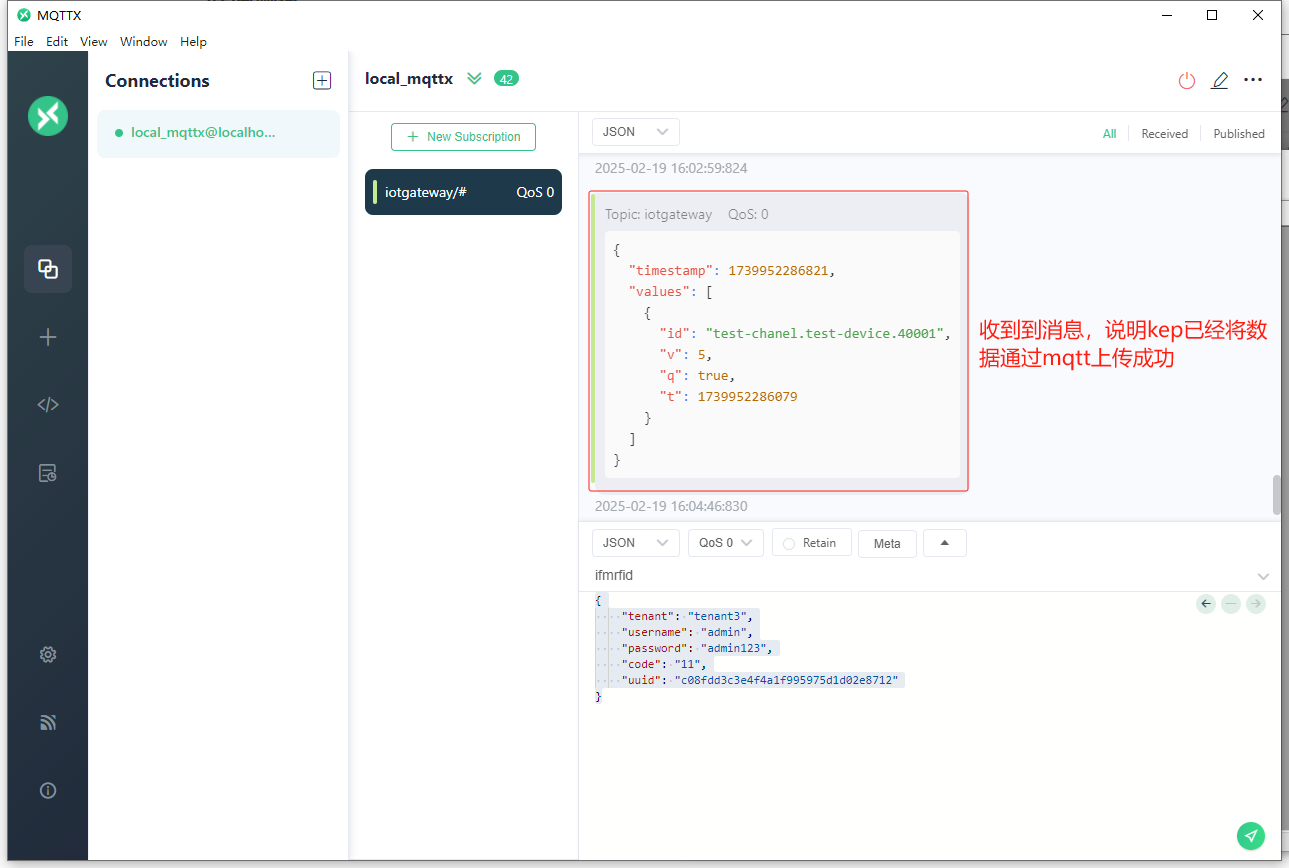Click the MQTTX title bar app icon
Viewport: 1289px width, 868px height.
click(x=24, y=15)
